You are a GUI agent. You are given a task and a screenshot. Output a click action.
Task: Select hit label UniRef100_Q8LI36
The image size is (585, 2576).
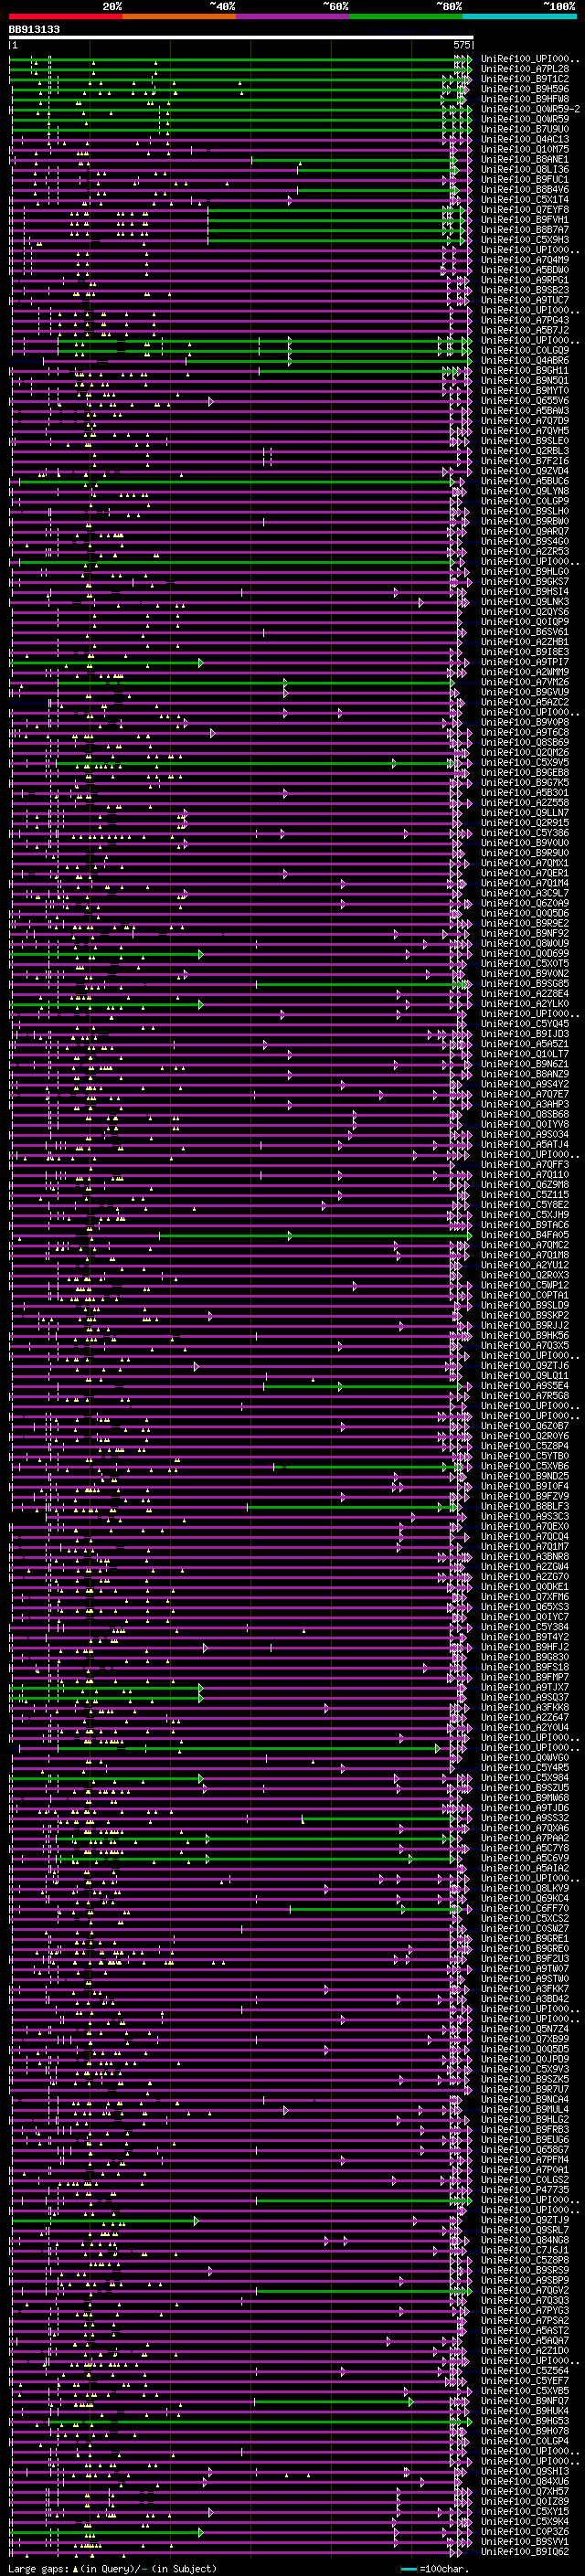[525, 169]
